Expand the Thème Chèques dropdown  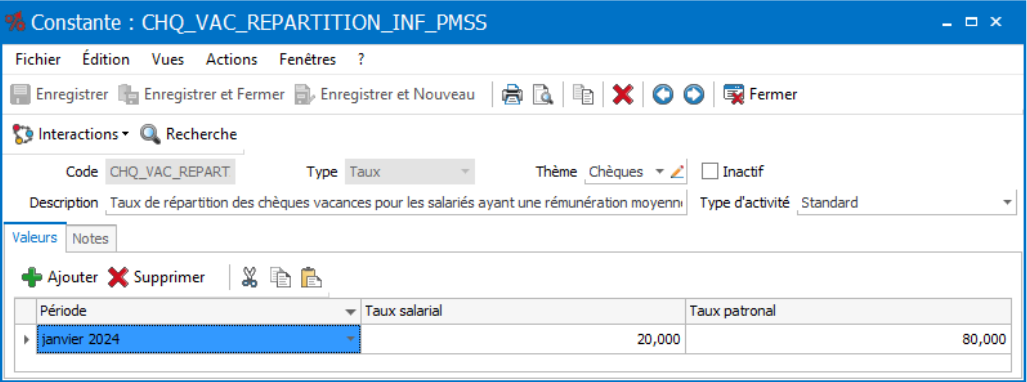[660, 172]
